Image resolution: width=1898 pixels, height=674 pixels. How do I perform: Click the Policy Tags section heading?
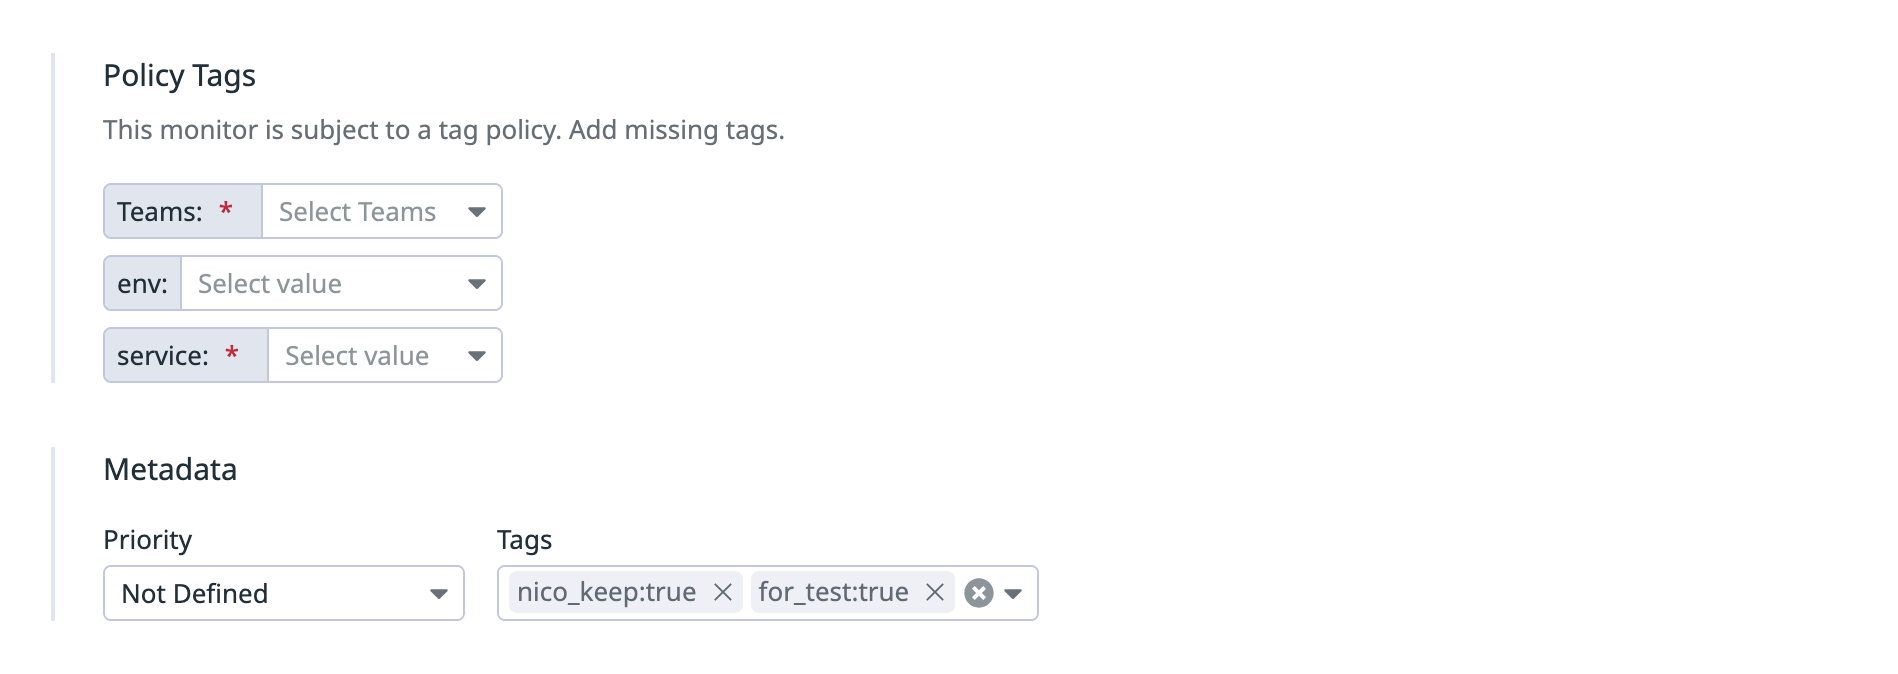(180, 76)
